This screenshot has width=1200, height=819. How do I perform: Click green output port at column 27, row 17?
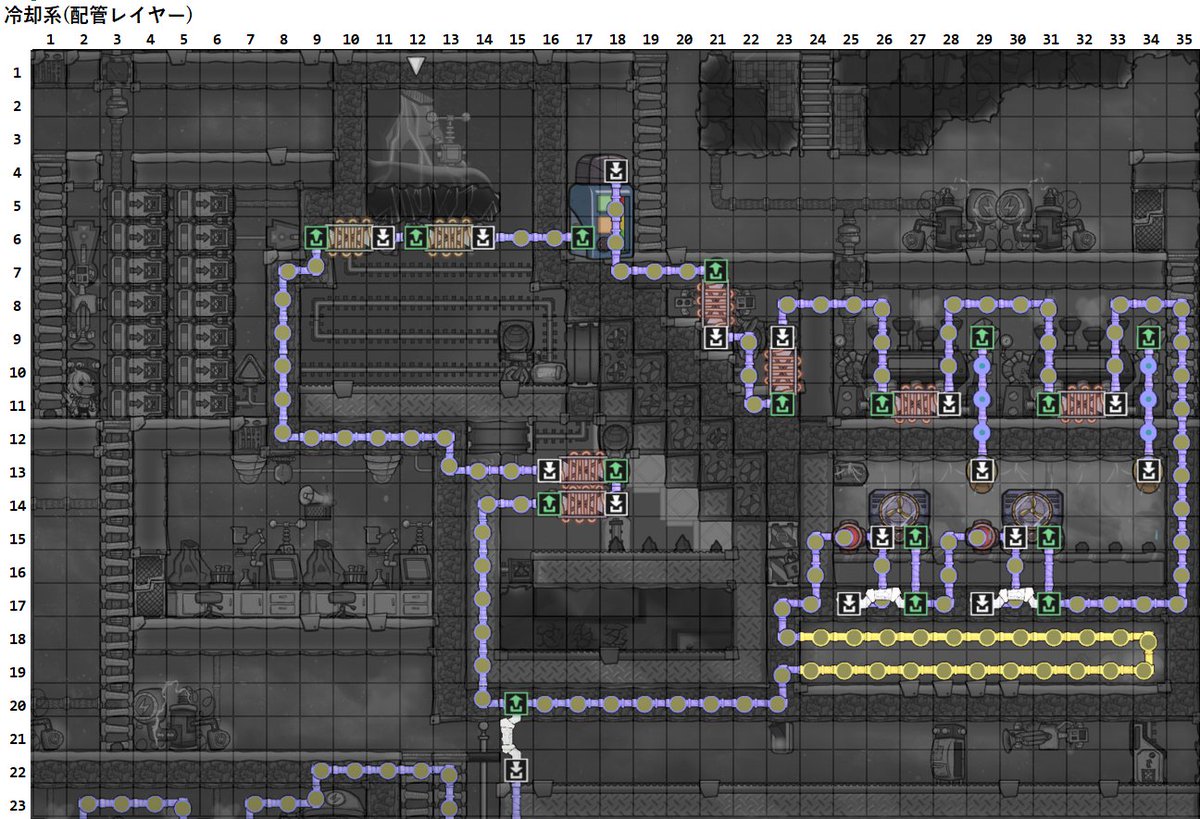[x=916, y=604]
